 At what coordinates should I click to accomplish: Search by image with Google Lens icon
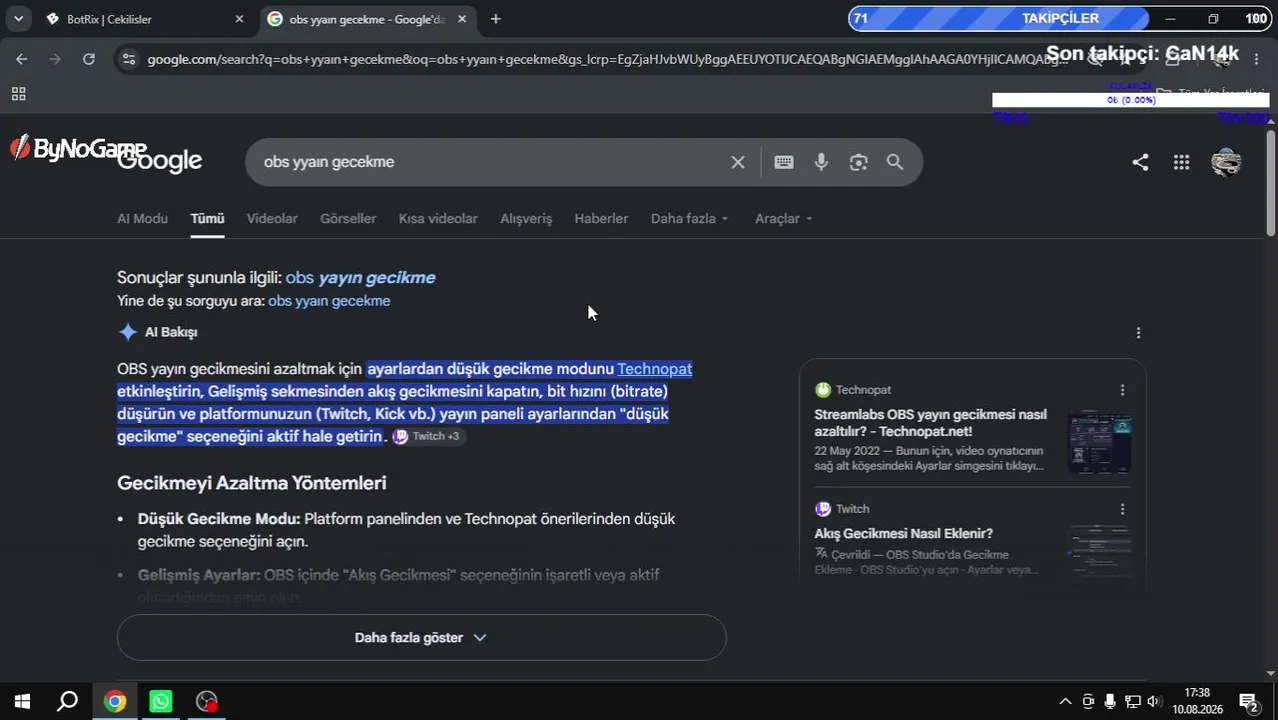(858, 162)
